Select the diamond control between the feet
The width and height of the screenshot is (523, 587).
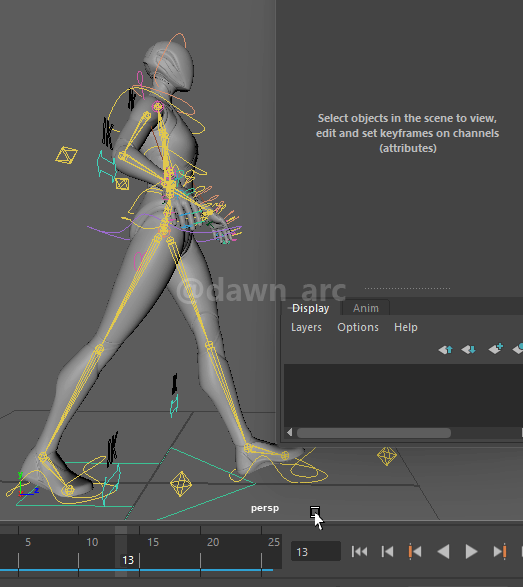click(181, 484)
